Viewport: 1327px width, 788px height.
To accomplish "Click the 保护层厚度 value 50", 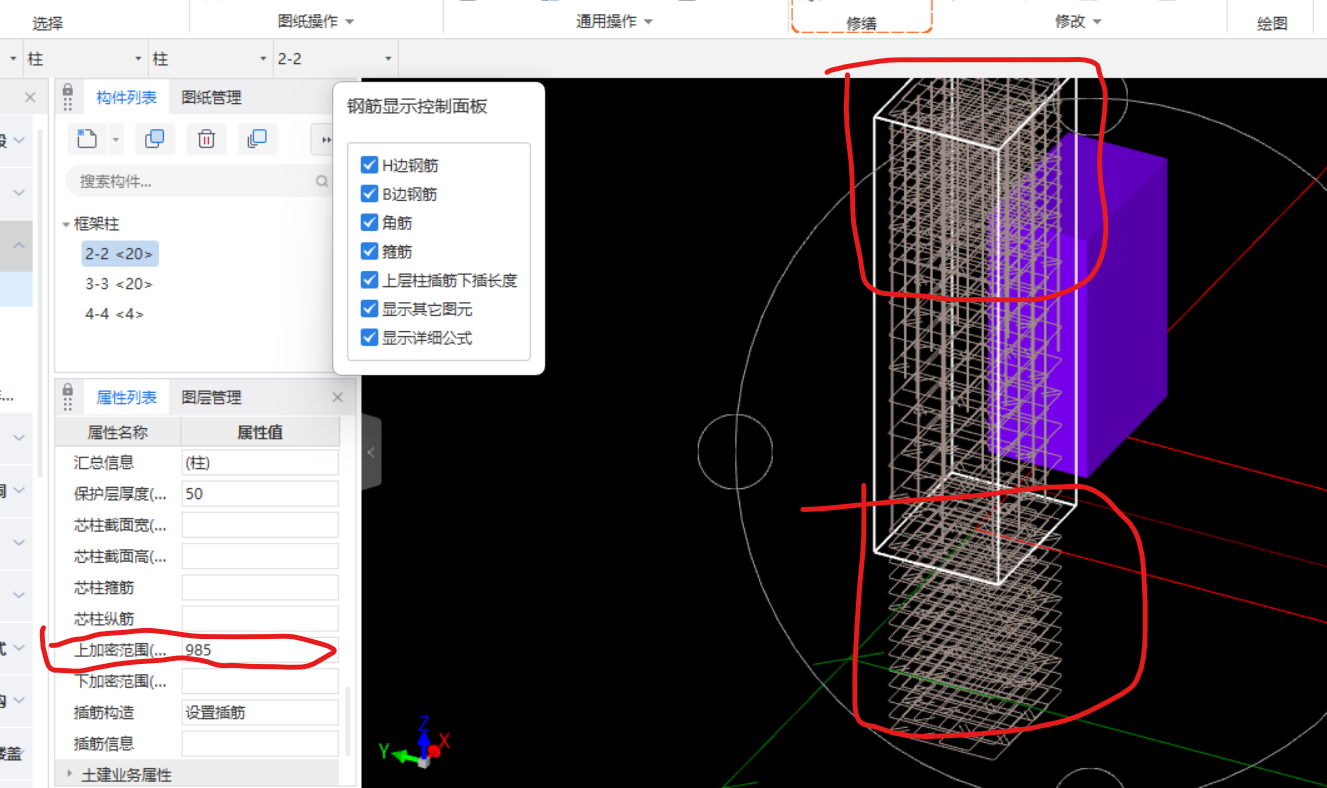I will click(260, 493).
